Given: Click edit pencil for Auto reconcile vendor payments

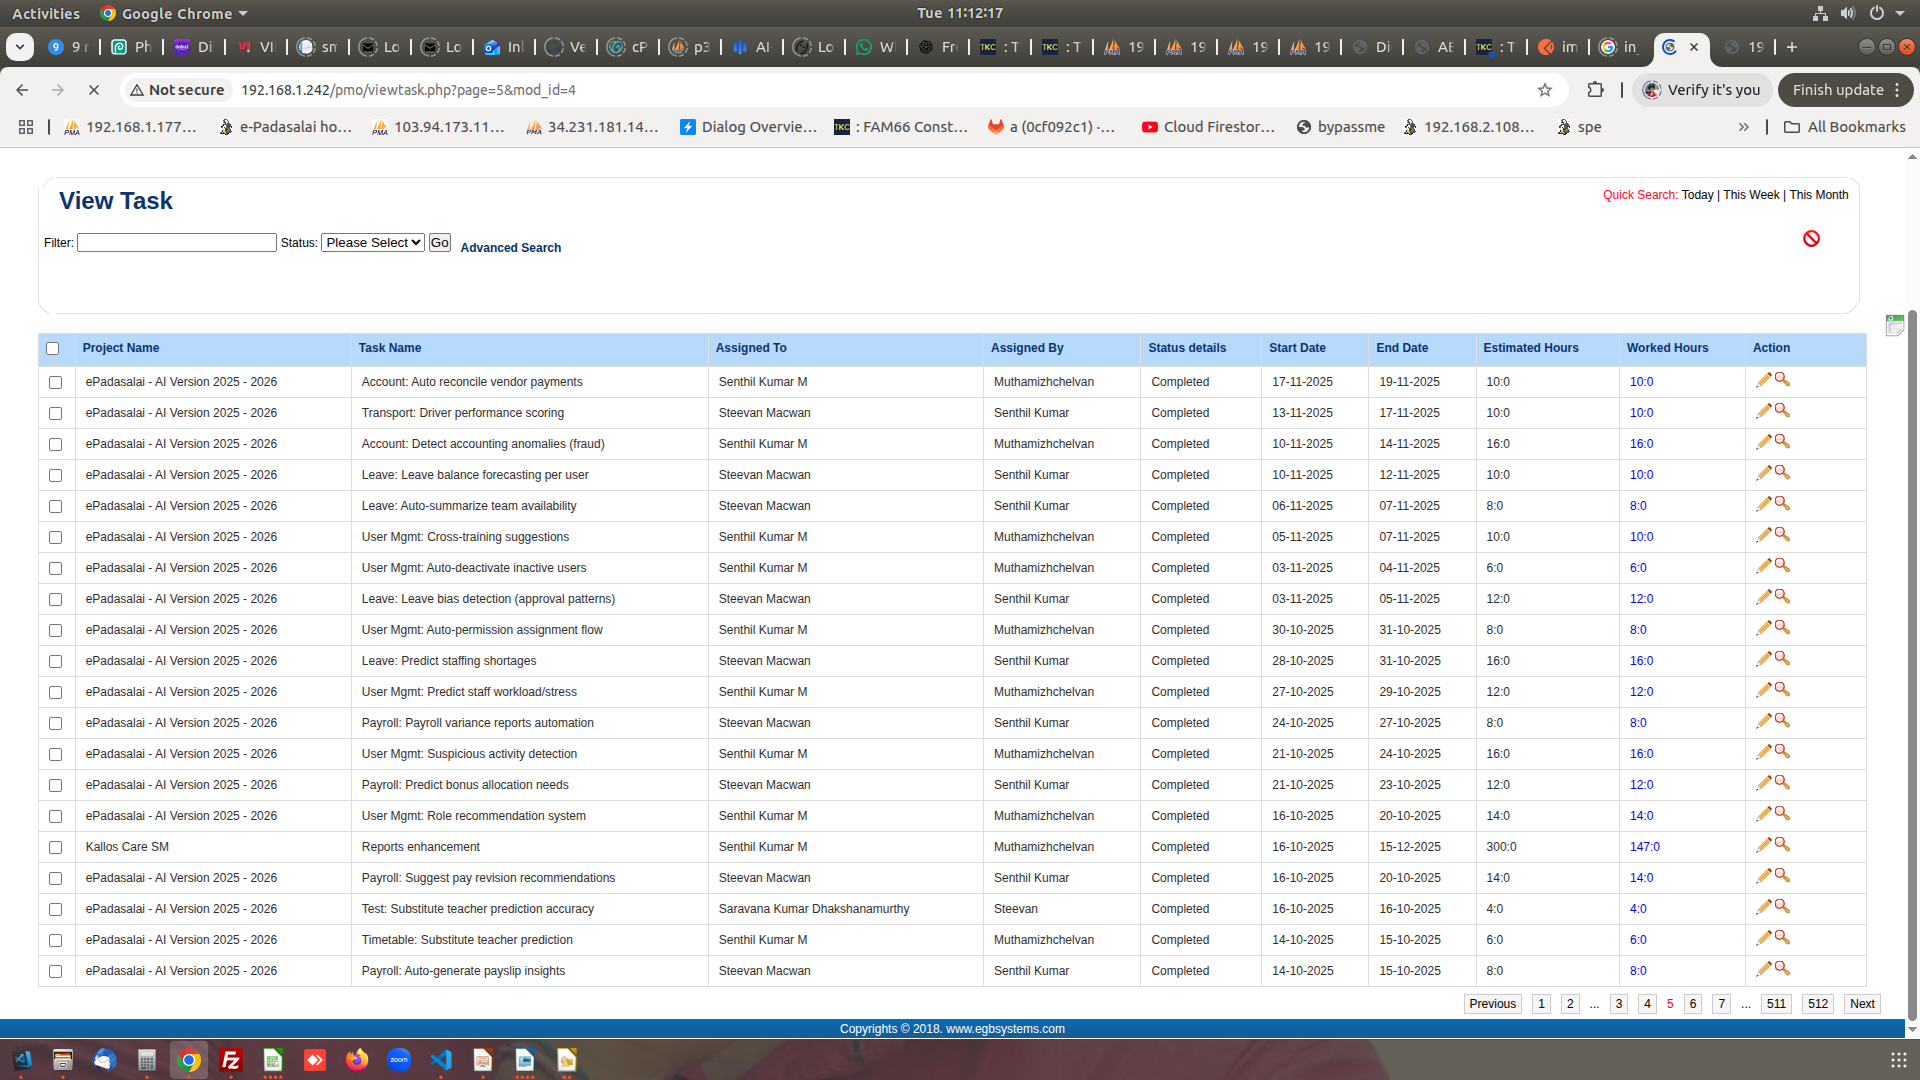Looking at the screenshot, I should pyautogui.click(x=1763, y=380).
